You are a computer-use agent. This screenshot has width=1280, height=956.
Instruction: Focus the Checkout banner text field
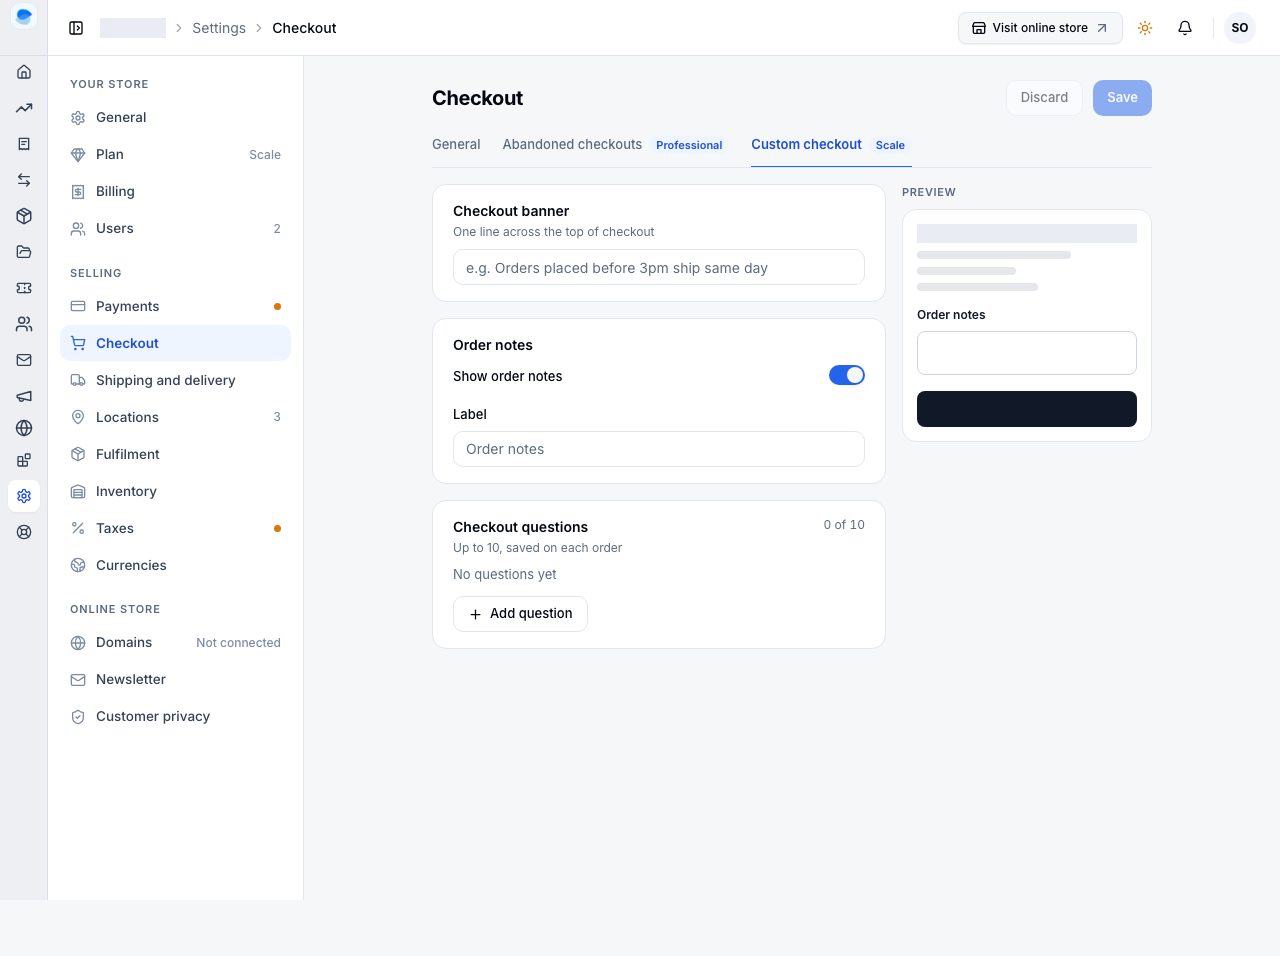click(659, 267)
